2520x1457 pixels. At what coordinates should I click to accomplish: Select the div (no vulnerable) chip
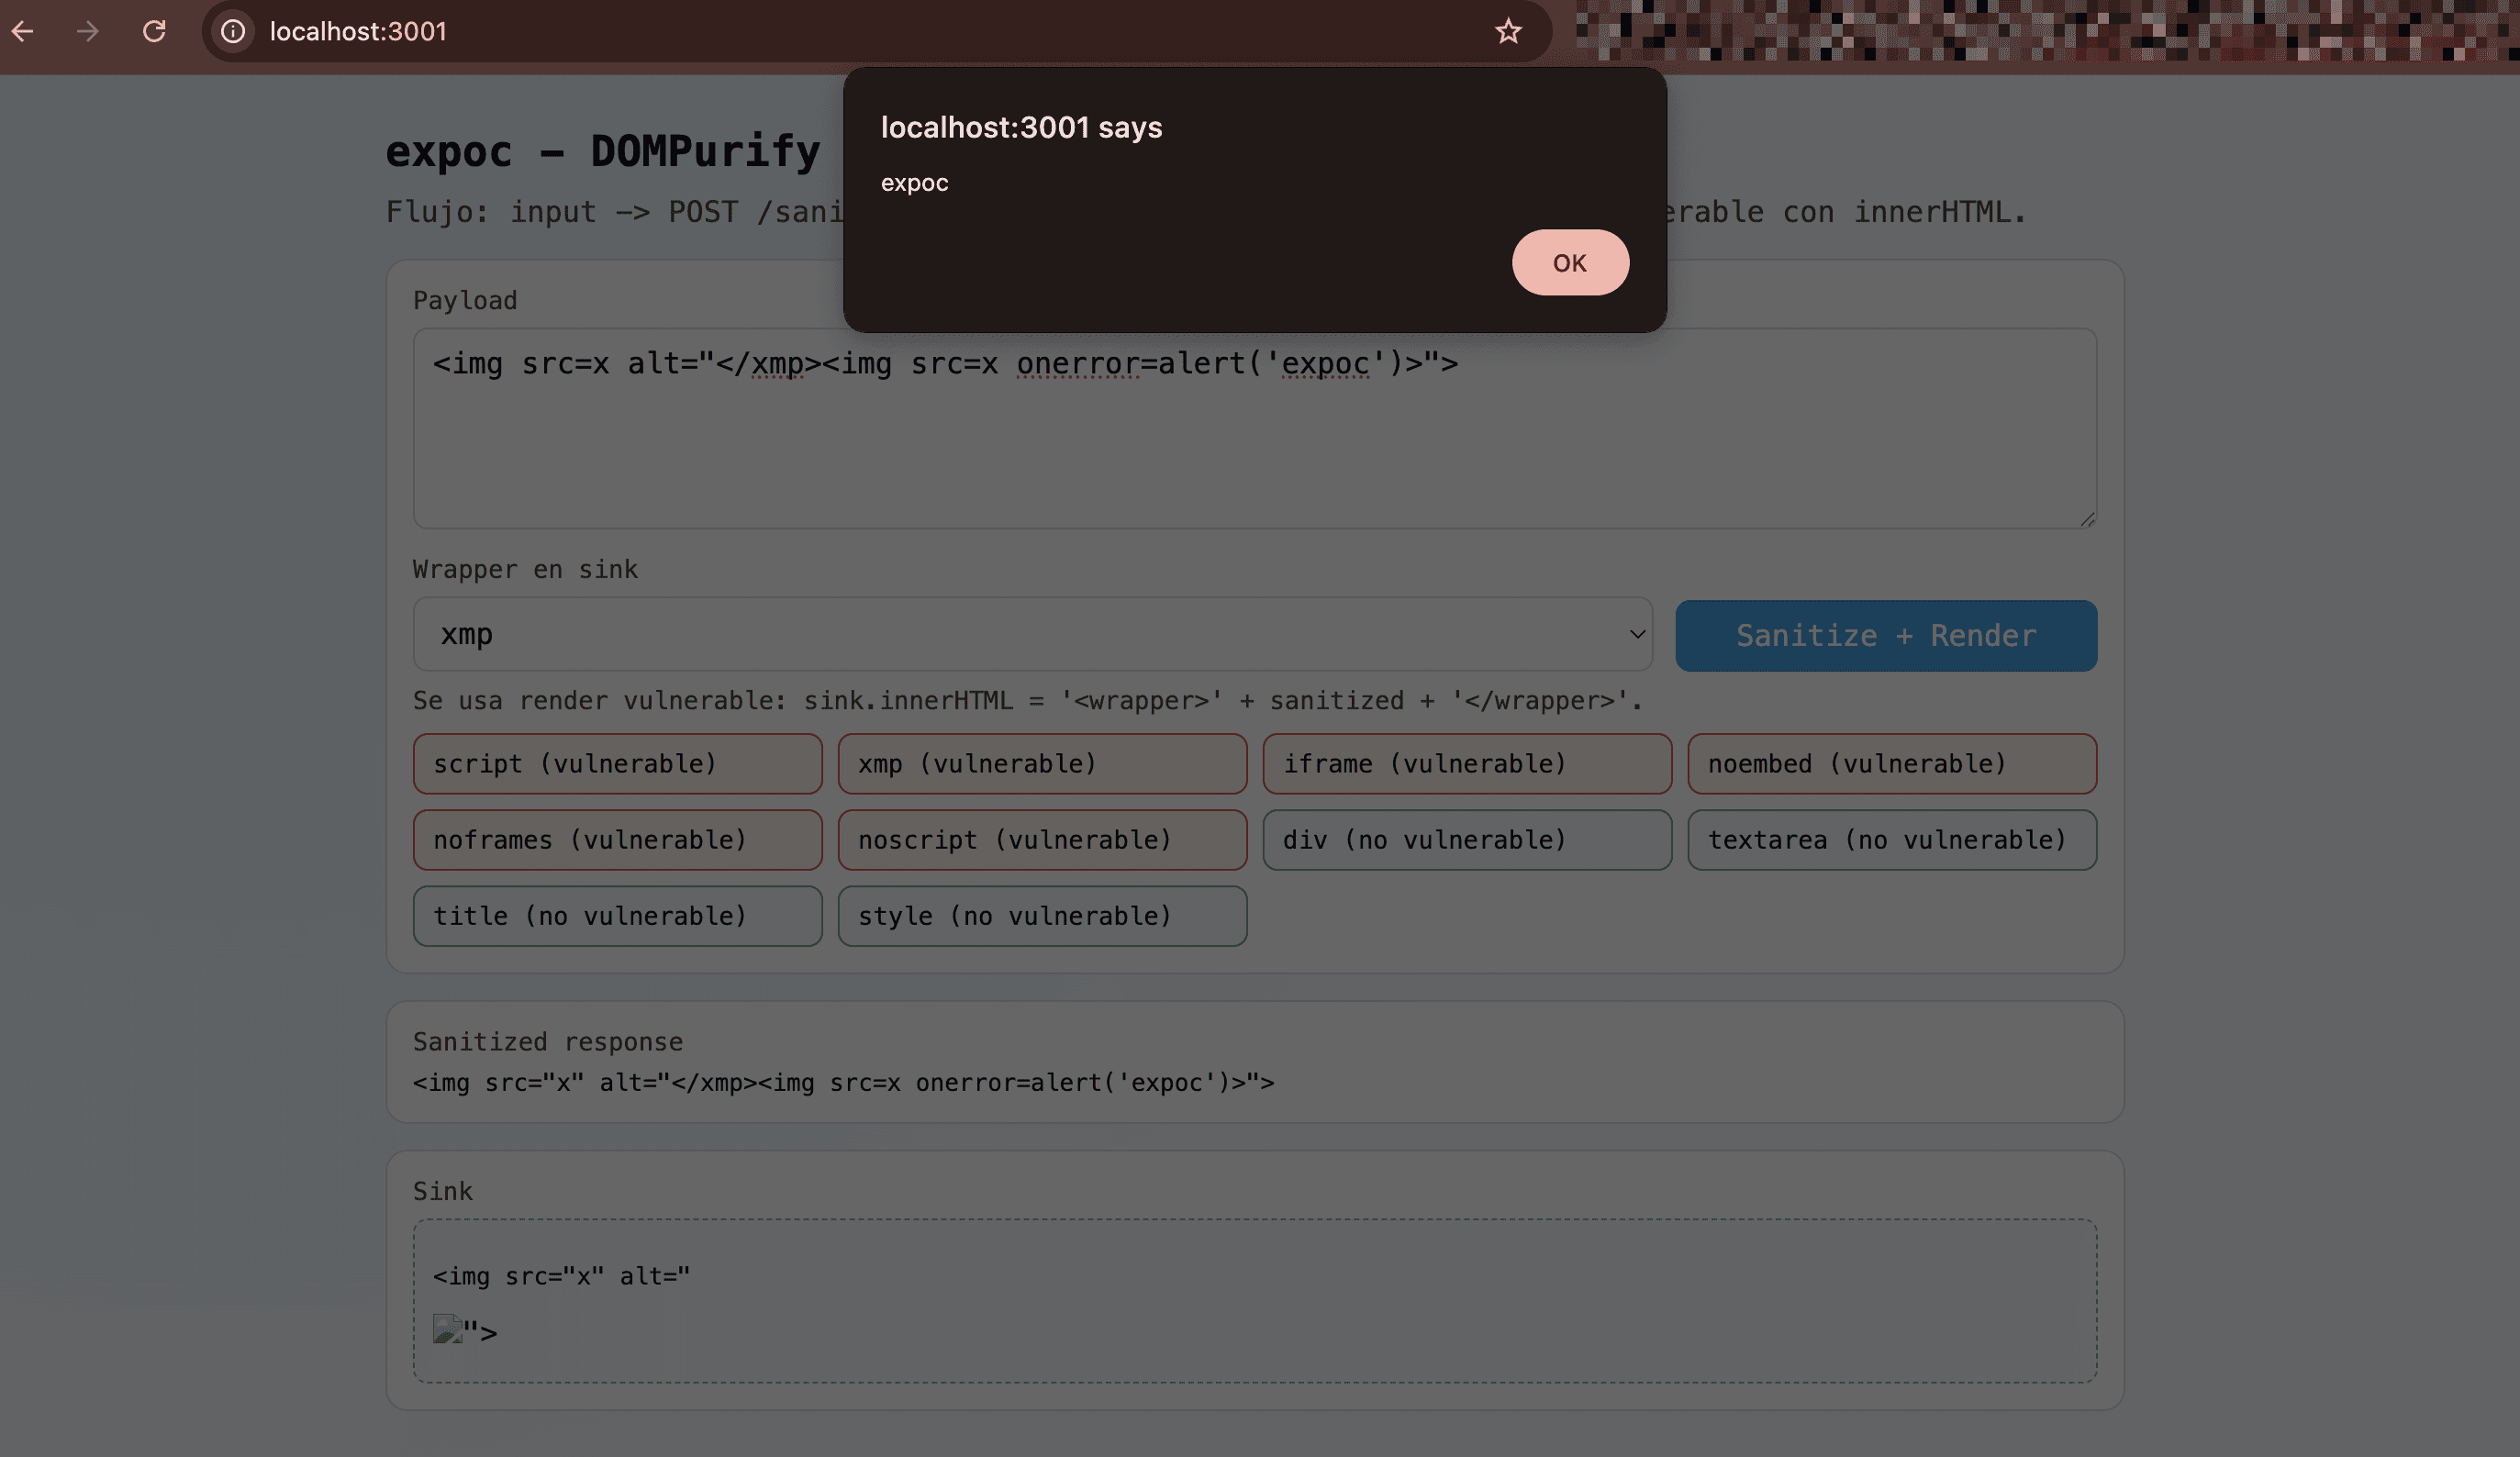(x=1466, y=840)
